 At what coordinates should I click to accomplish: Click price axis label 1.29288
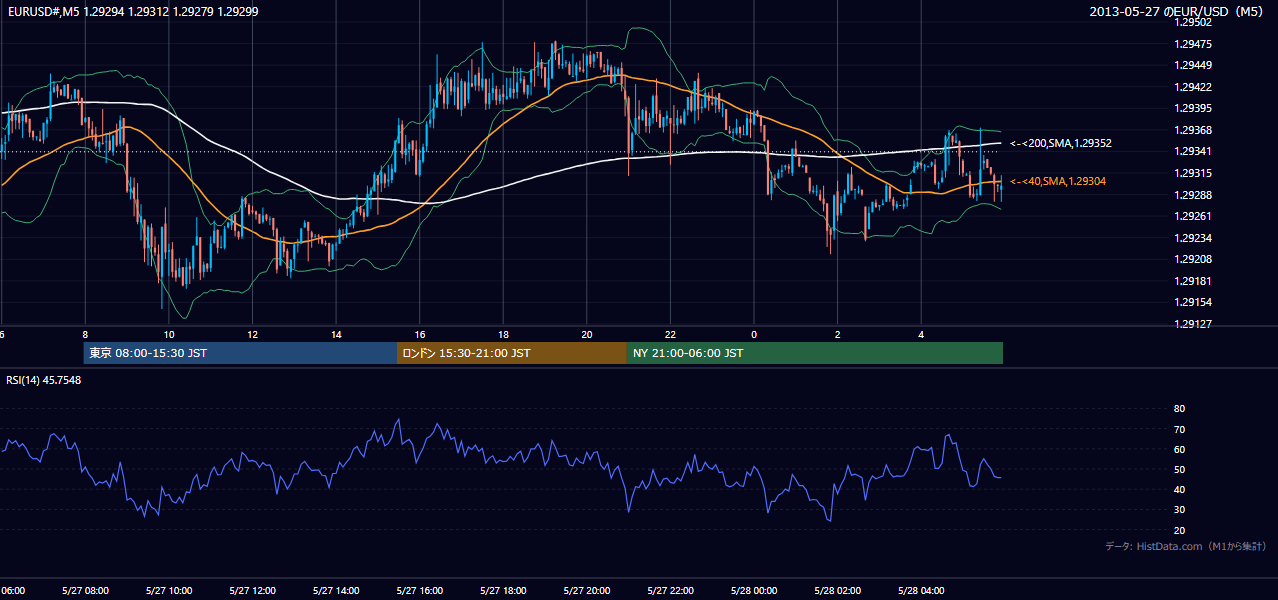1193,195
